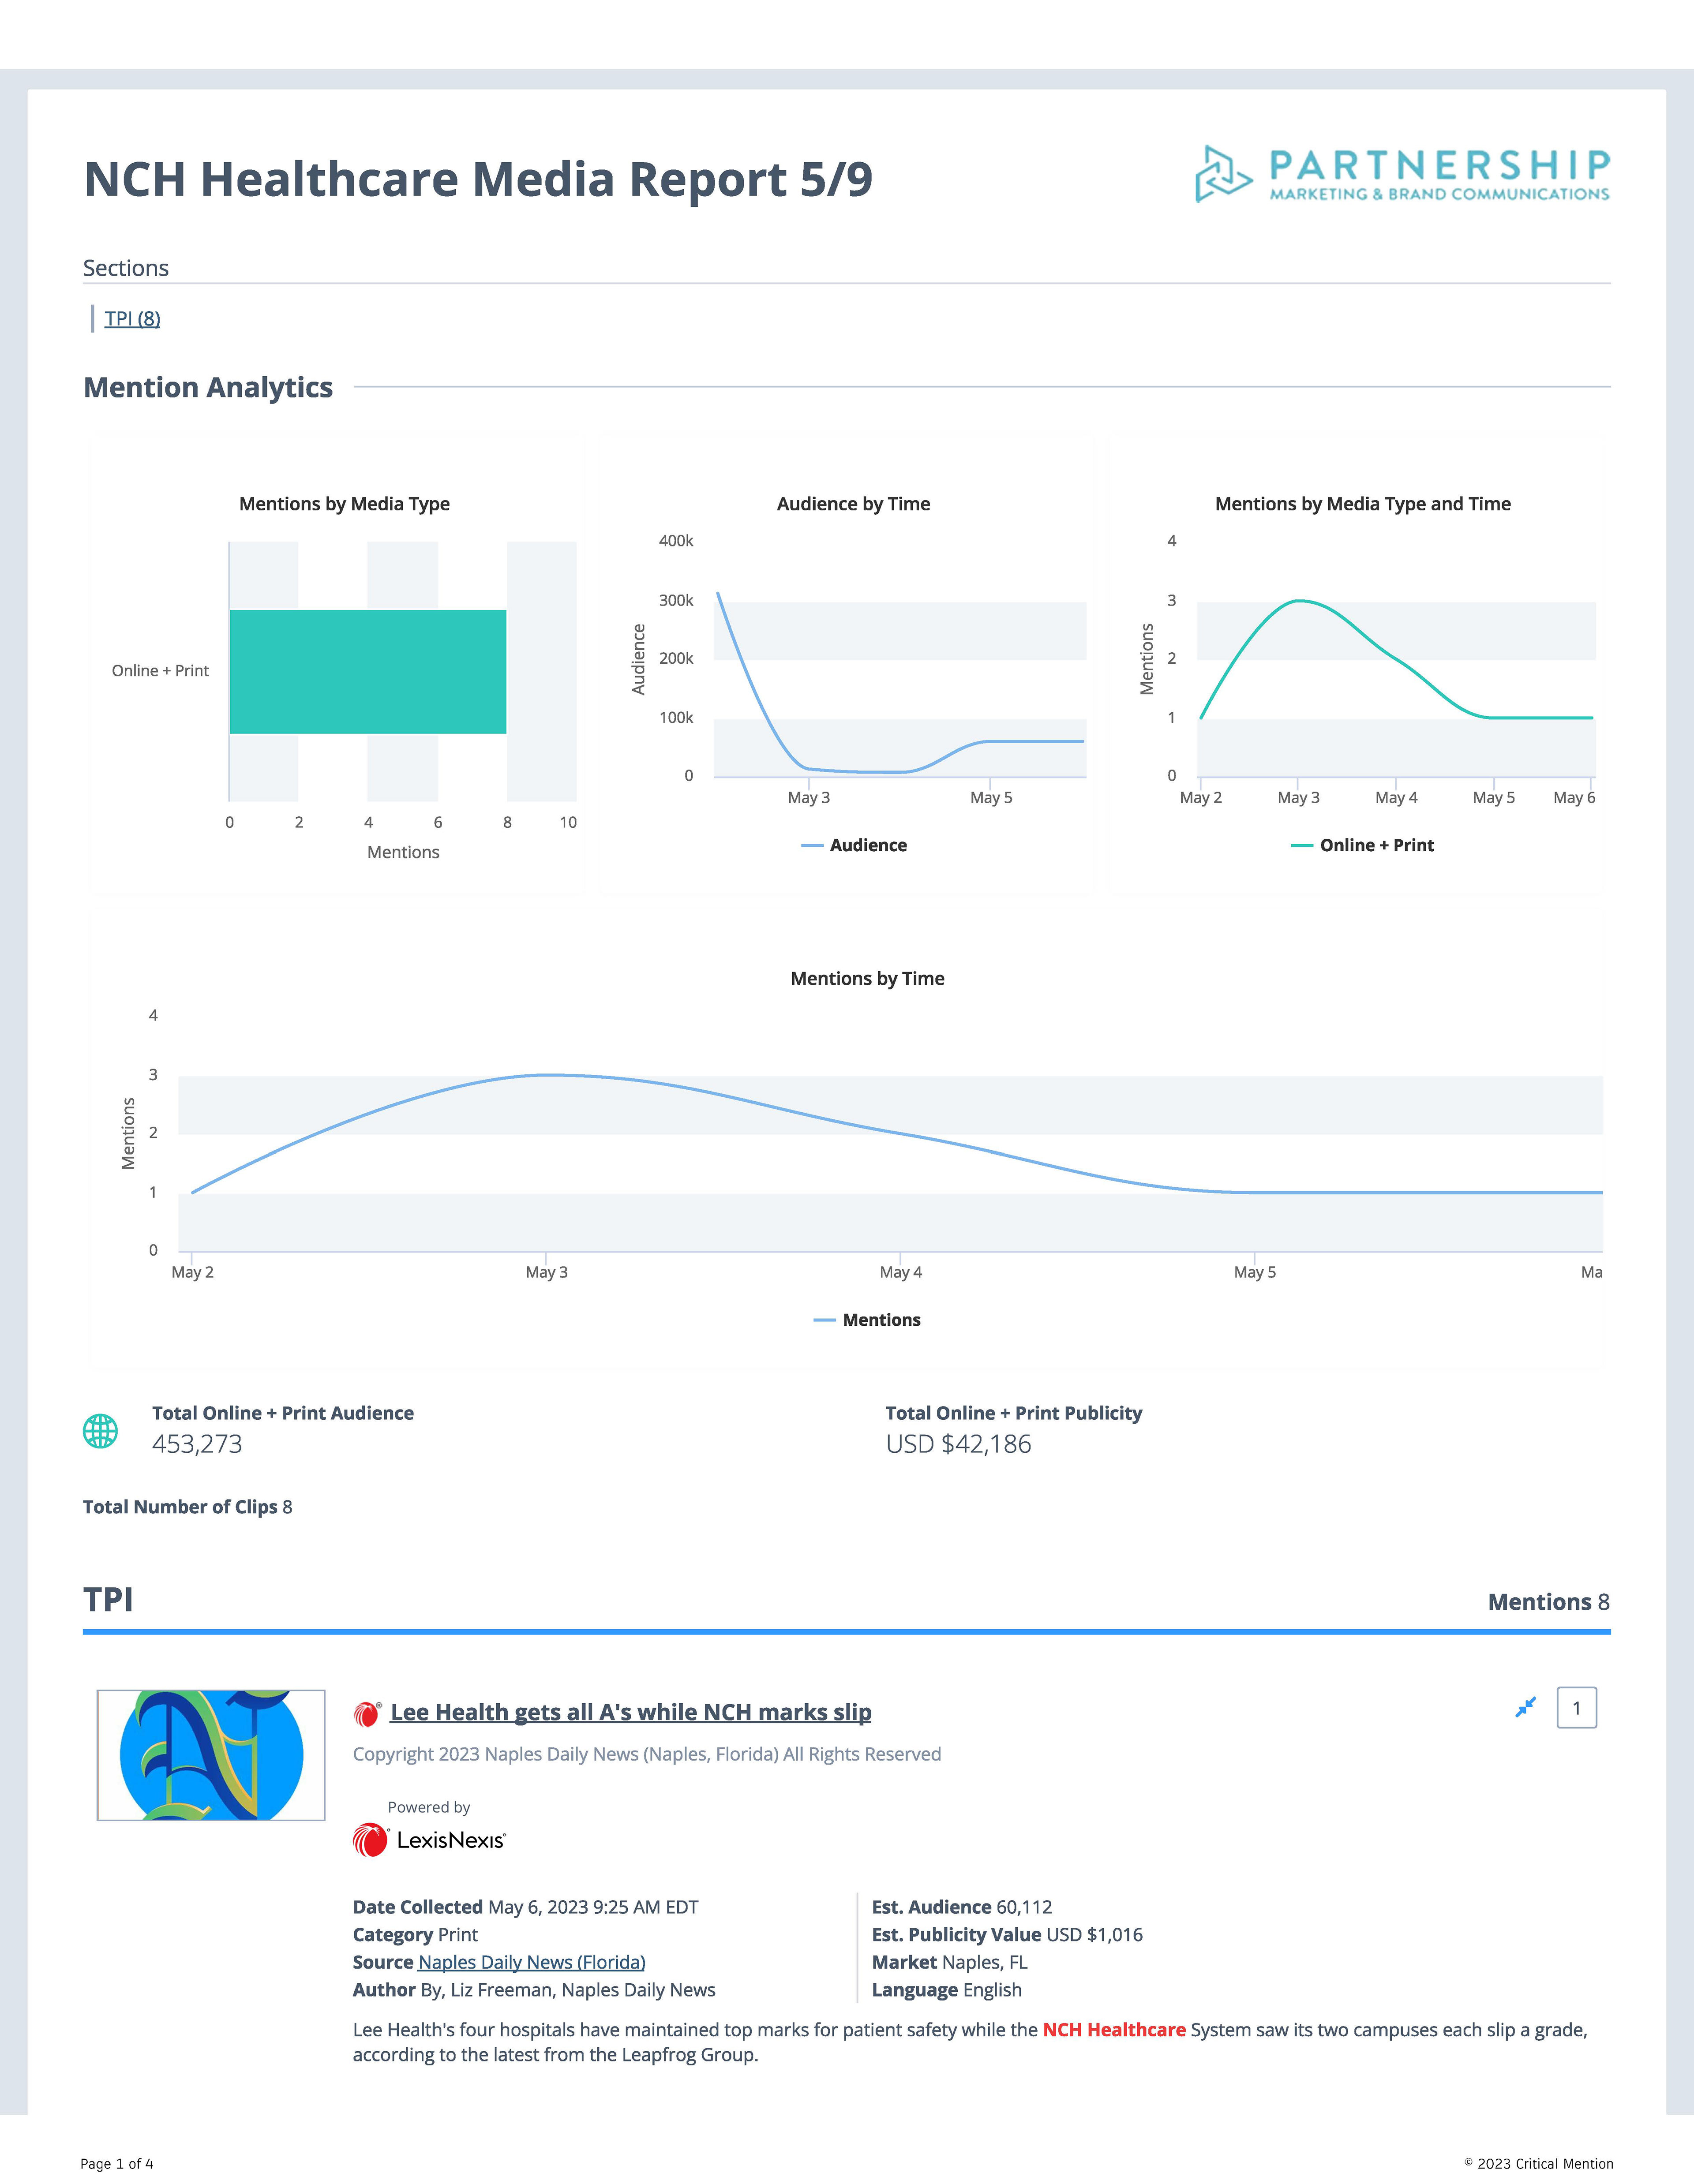
Task: Click the Mentions by Media Type title
Action: coord(344,504)
